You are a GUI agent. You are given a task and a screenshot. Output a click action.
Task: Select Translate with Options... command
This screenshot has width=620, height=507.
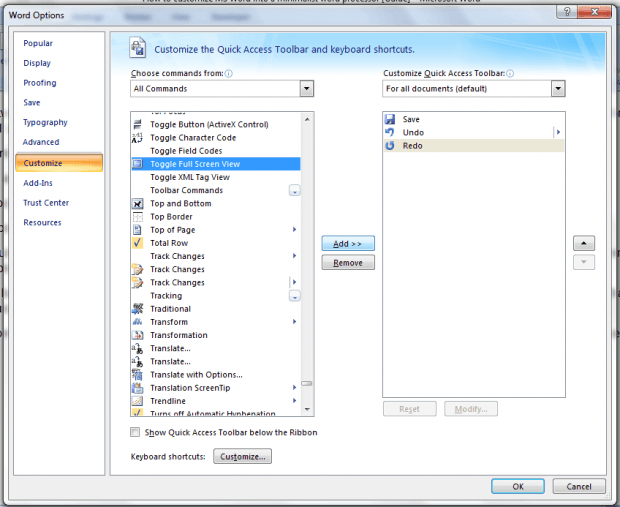[x=216, y=375]
